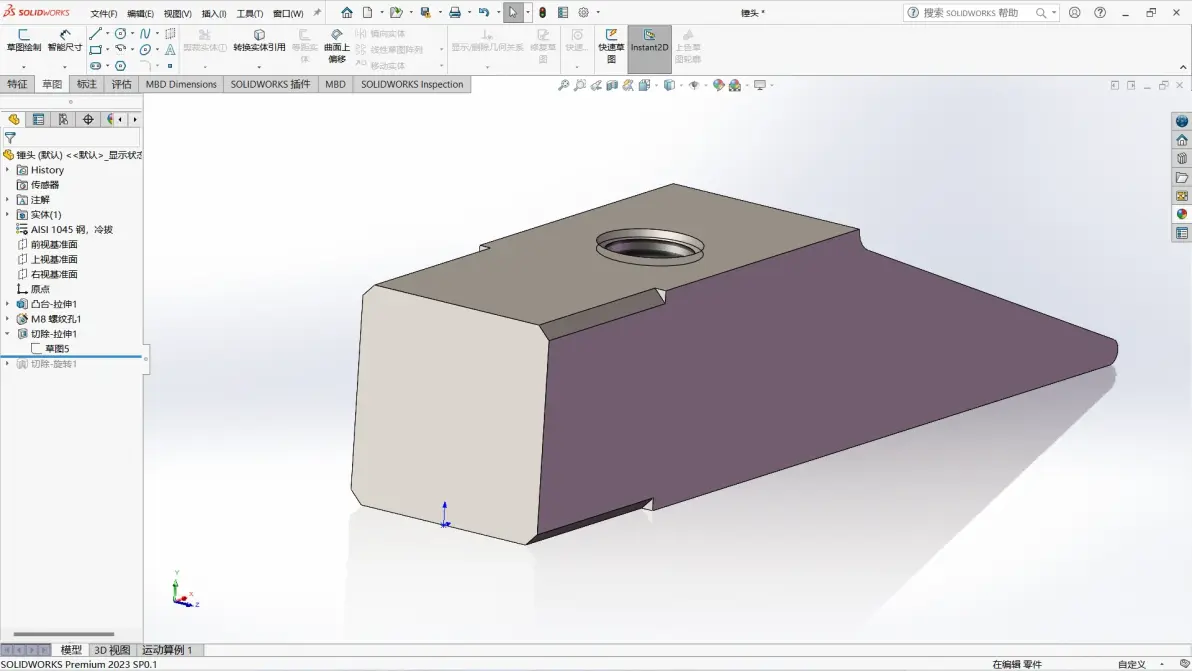Select 草图5 in the feature tree
This screenshot has width=1192, height=671.
[57, 349]
